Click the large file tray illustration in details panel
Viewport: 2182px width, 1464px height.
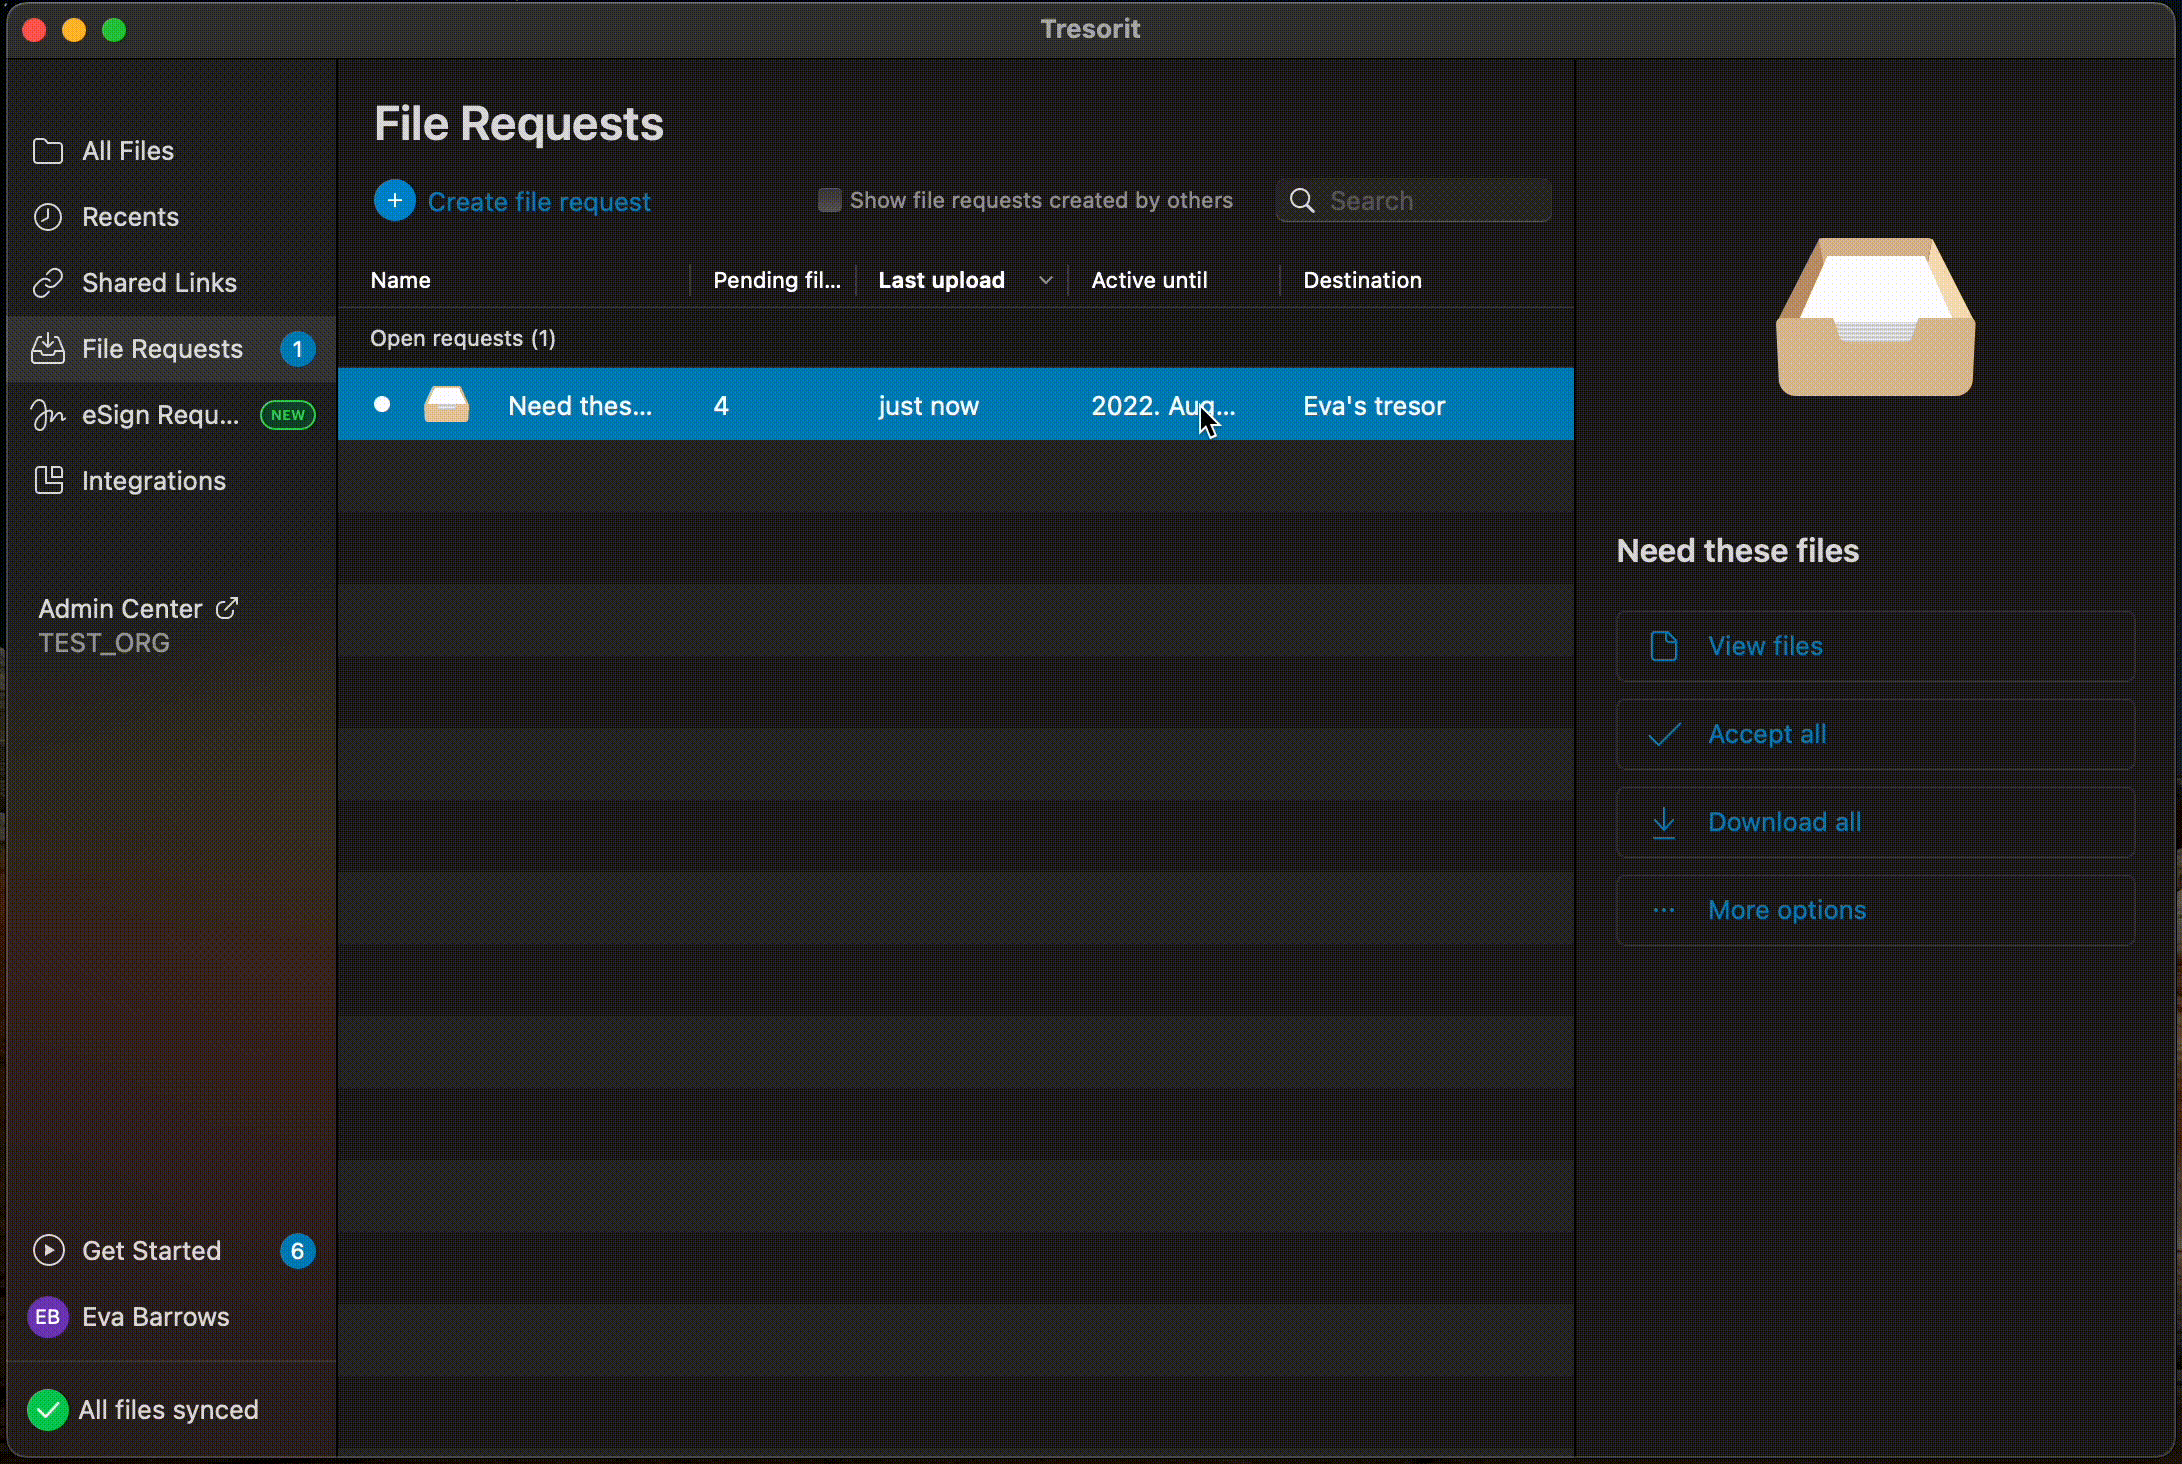click(1875, 317)
